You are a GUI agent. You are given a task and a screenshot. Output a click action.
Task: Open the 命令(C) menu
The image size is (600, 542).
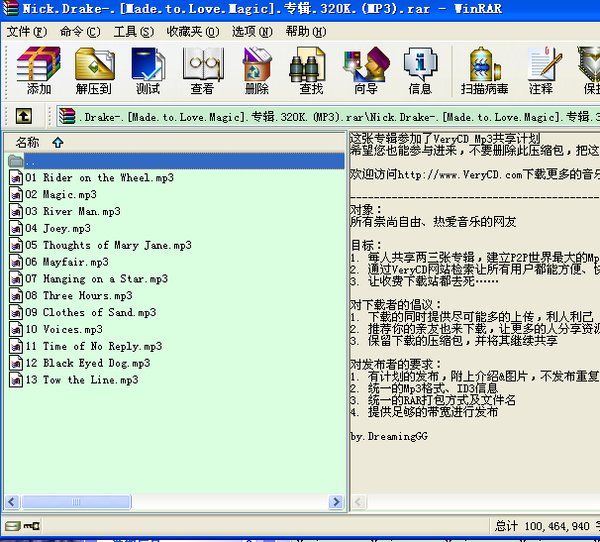coord(80,31)
